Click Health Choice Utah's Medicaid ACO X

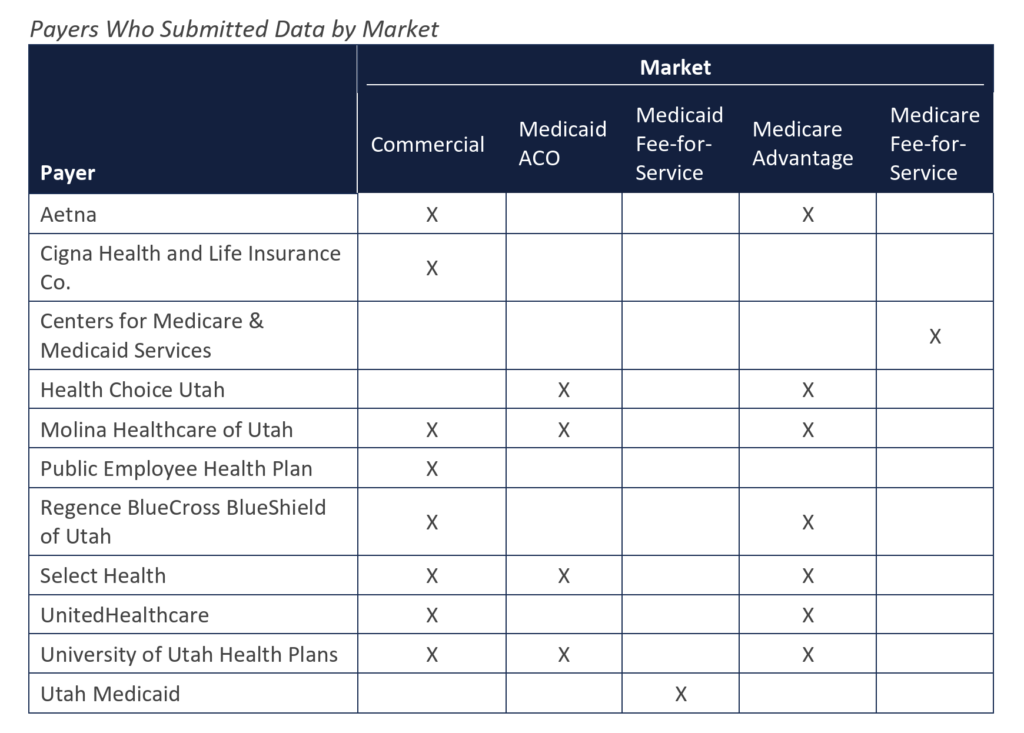(x=564, y=390)
